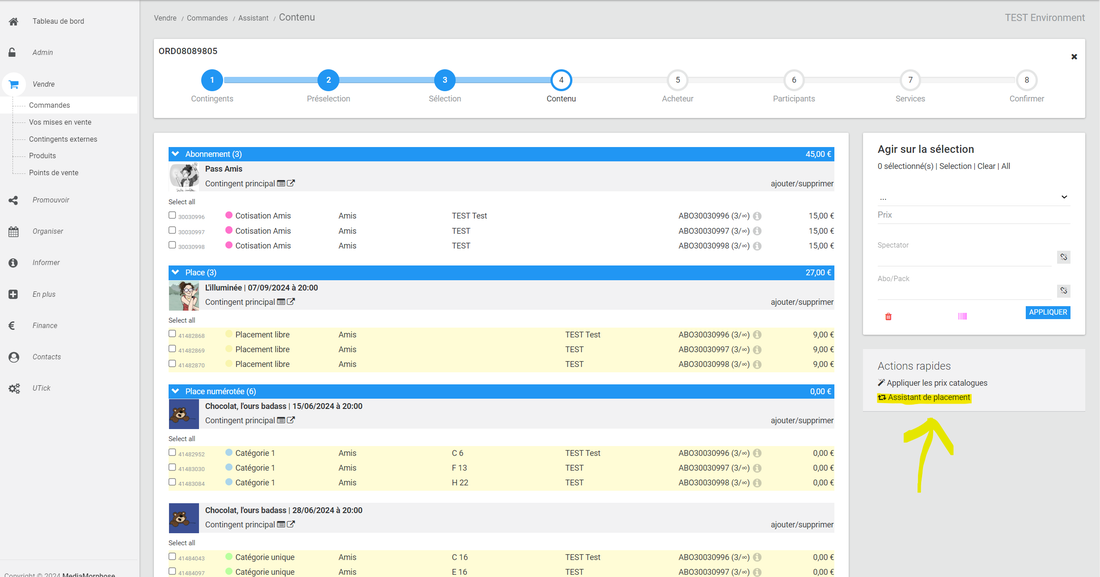
Task: Collapse the Abonnement (3) section
Action: pyautogui.click(x=175, y=154)
